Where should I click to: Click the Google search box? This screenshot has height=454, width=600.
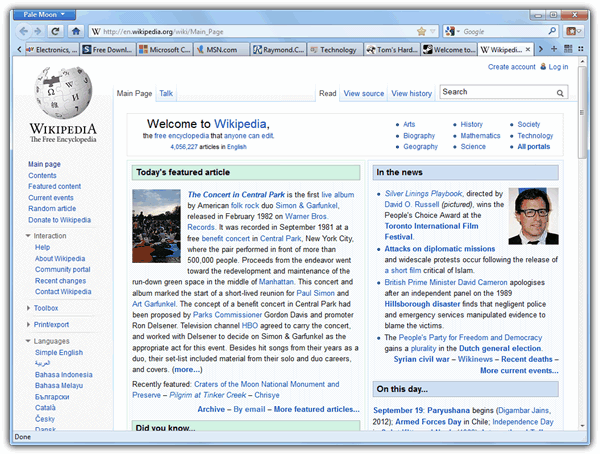(x=503, y=31)
